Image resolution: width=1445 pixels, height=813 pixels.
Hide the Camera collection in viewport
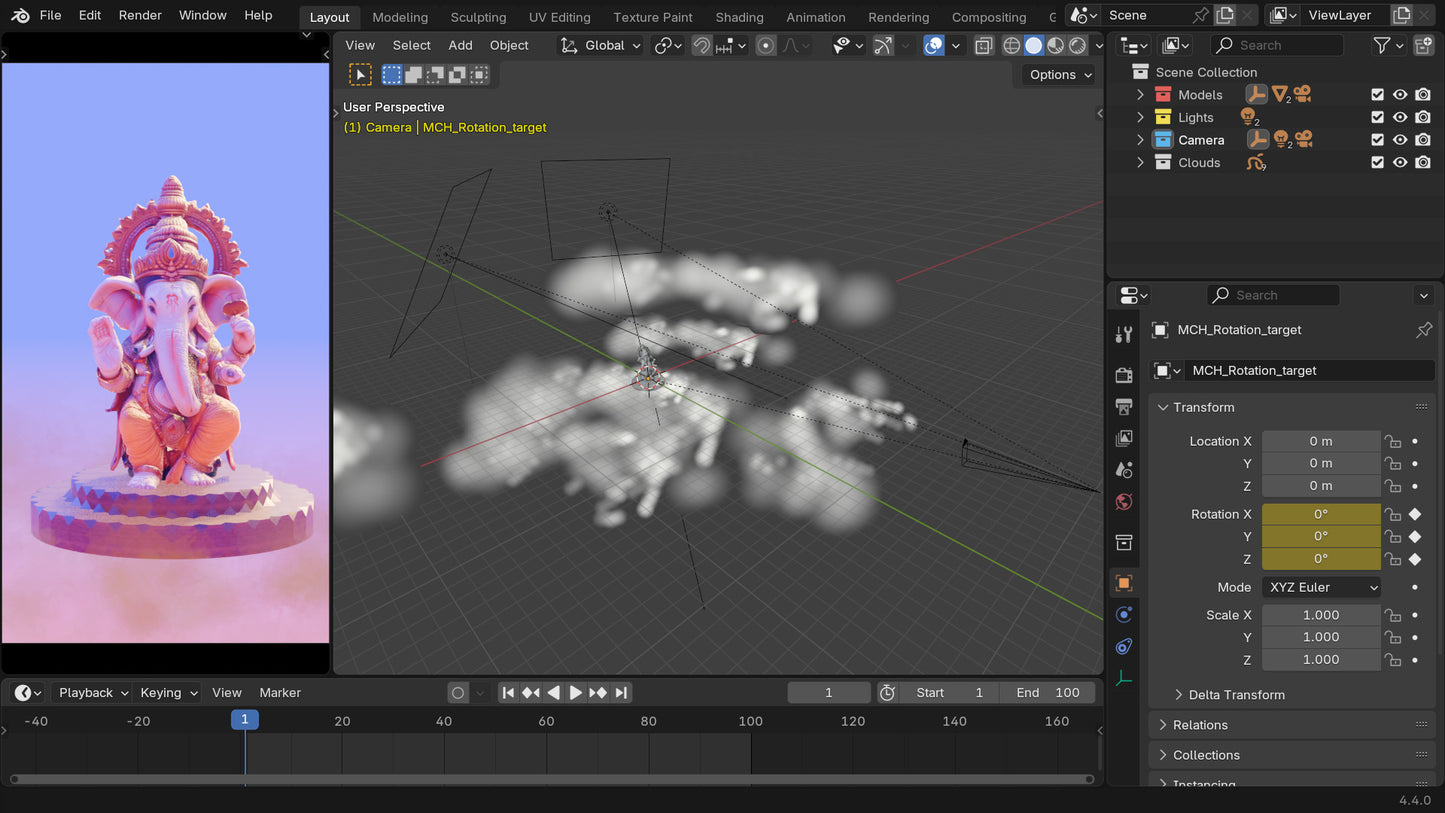coord(1400,140)
